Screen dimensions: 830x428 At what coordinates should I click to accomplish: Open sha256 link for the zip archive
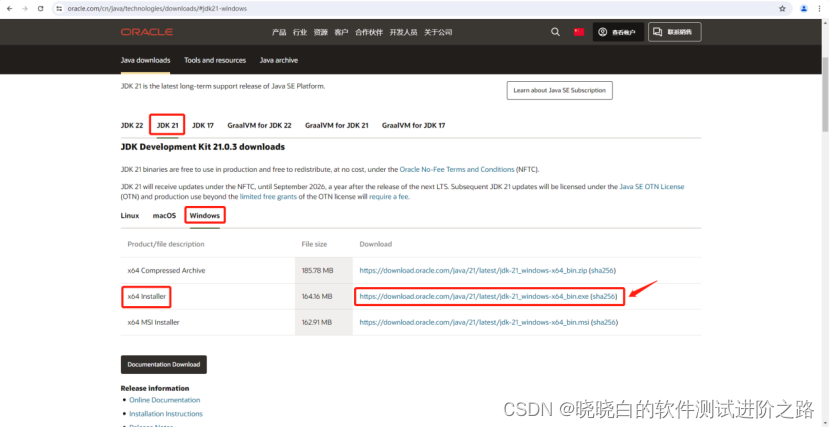(x=603, y=270)
